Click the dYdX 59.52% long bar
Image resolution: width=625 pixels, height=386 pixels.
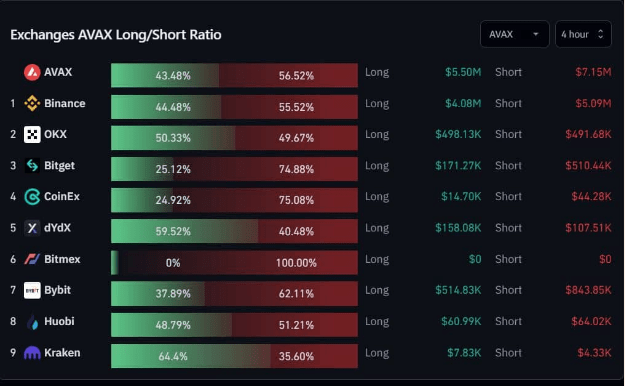coord(185,231)
